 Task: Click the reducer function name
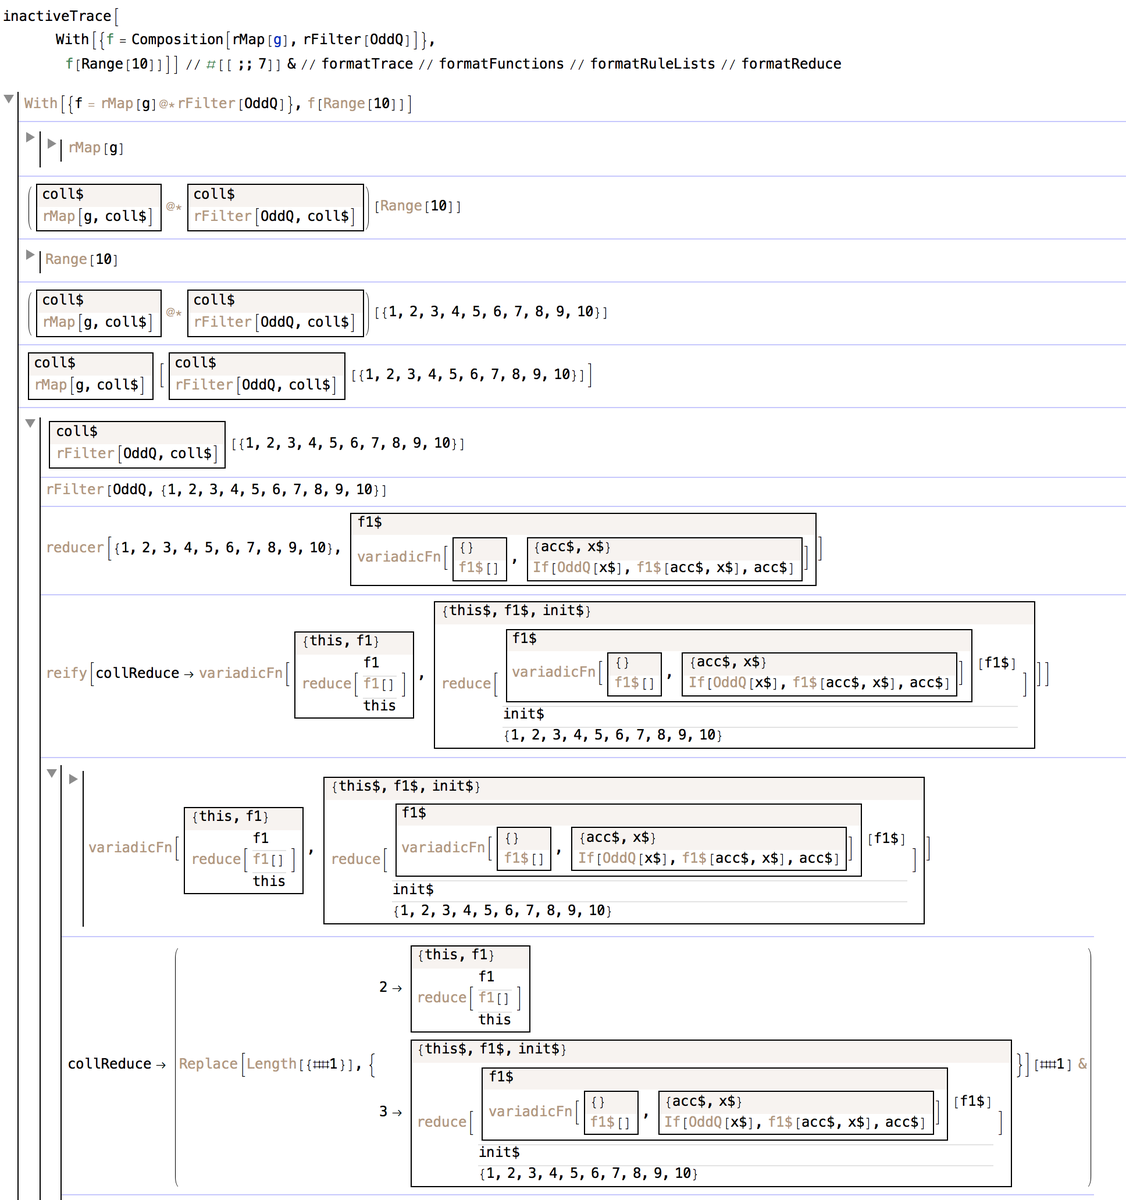[x=75, y=547]
